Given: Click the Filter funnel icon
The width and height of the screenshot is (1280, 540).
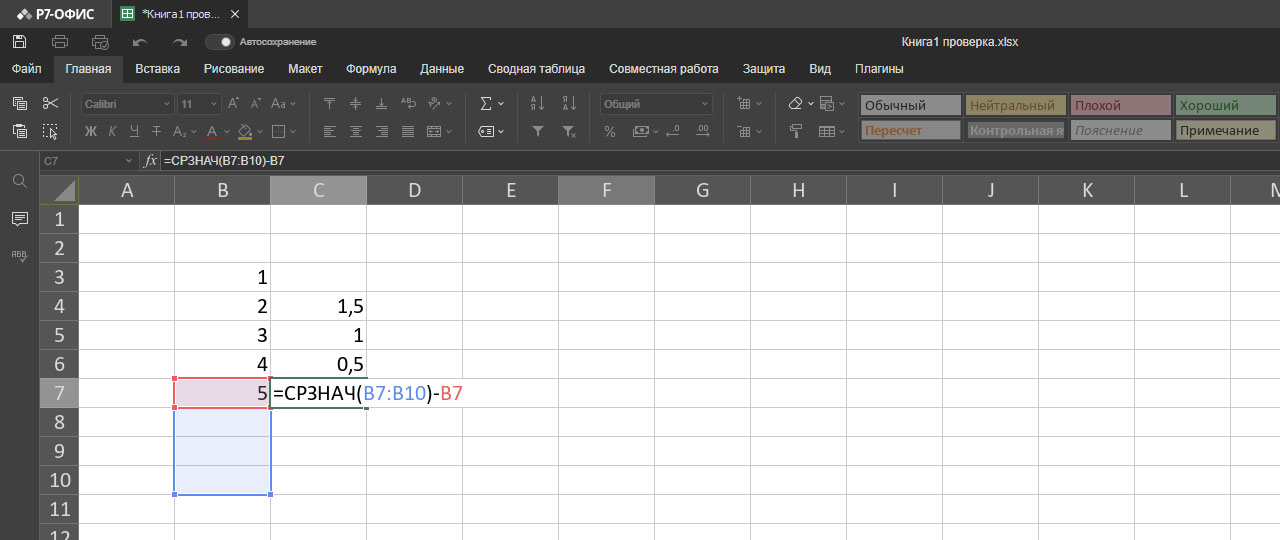Looking at the screenshot, I should pos(537,131).
